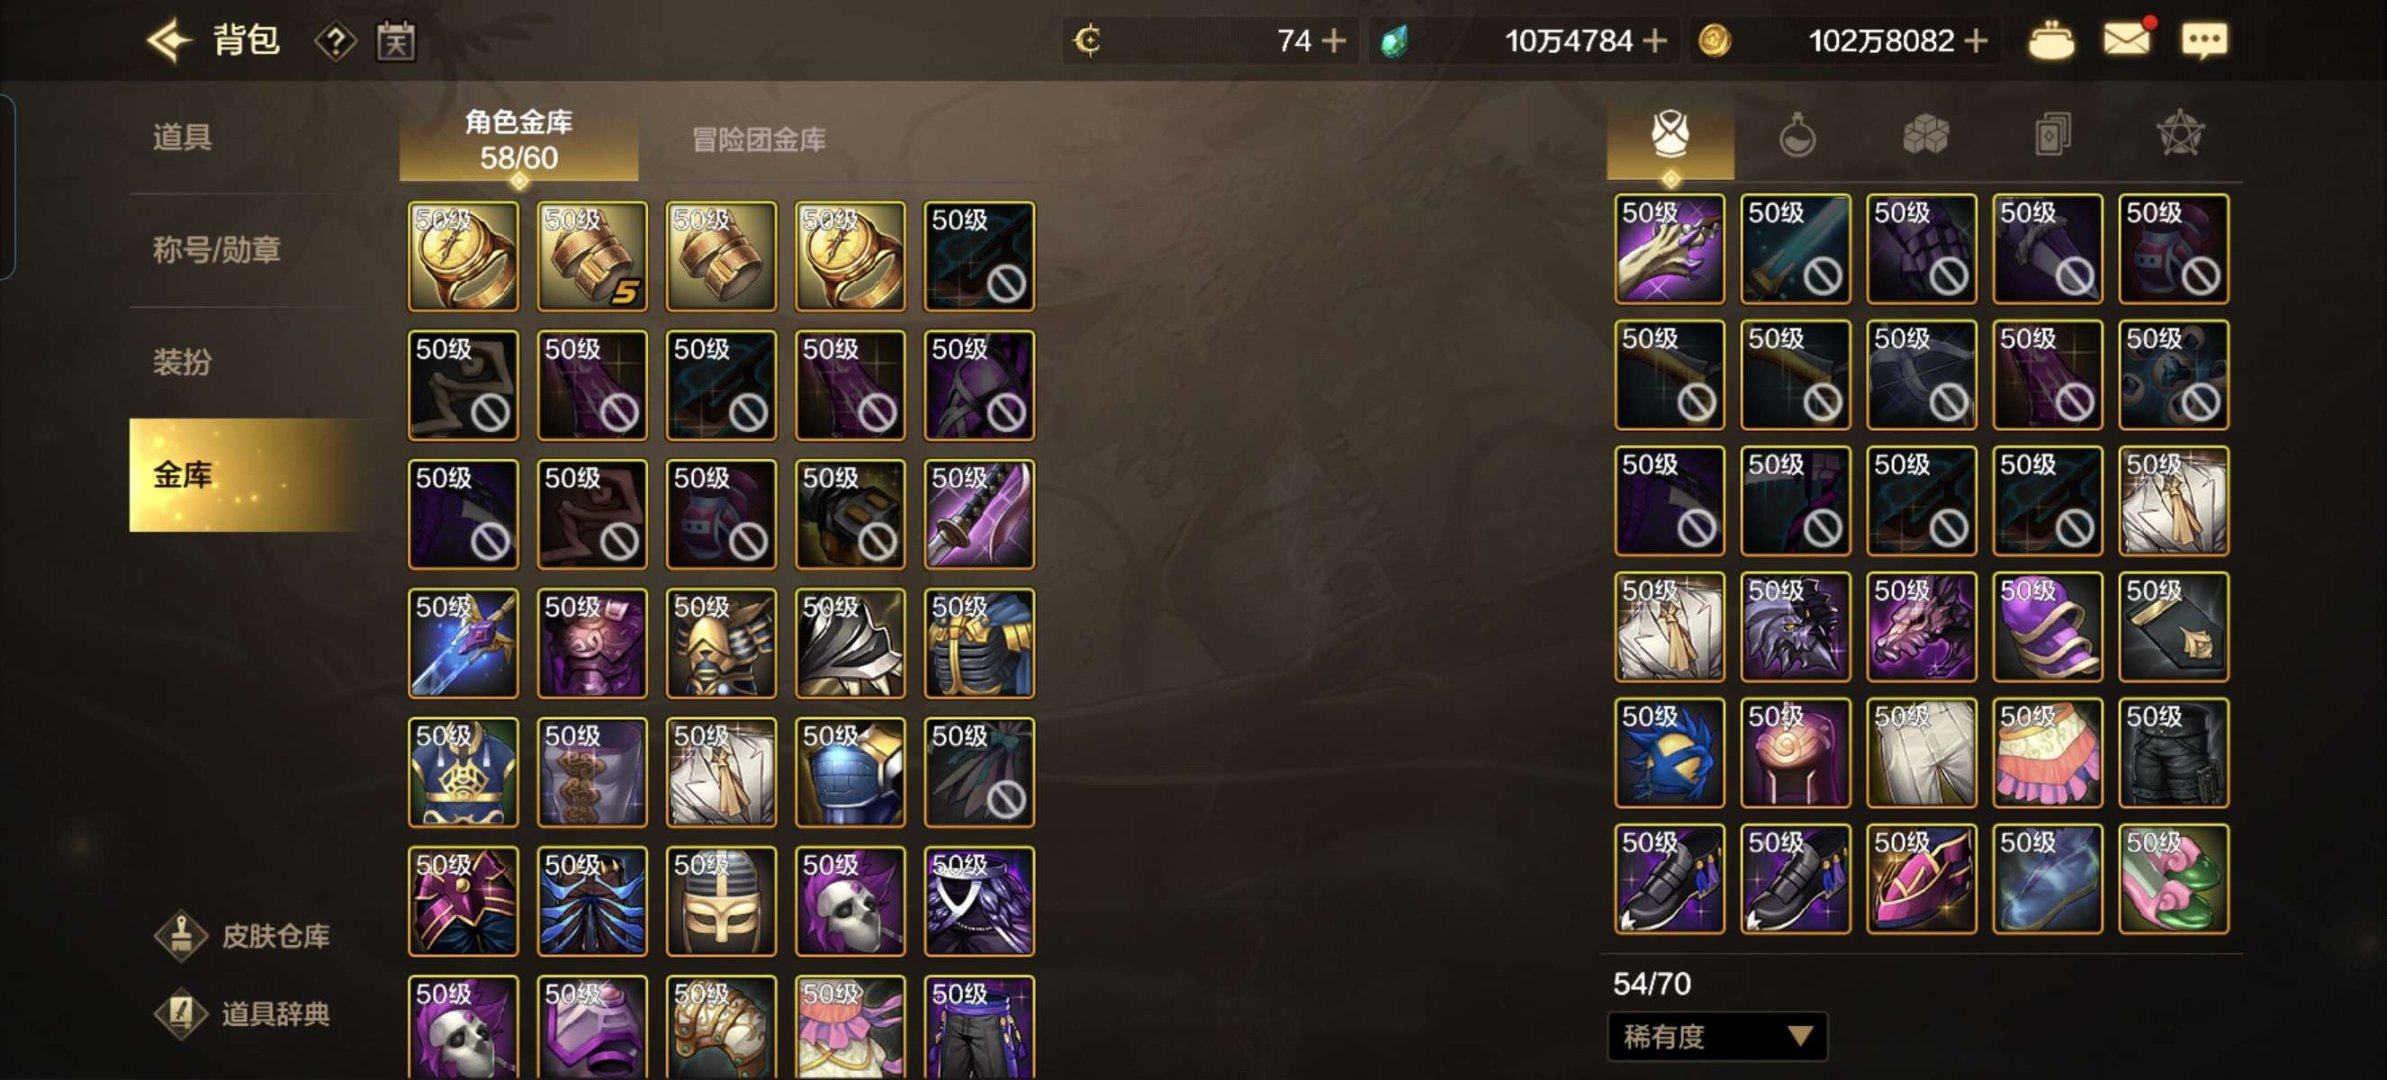The height and width of the screenshot is (1080, 2387).
Task: Select the purple katana item in vault
Action: 979,514
